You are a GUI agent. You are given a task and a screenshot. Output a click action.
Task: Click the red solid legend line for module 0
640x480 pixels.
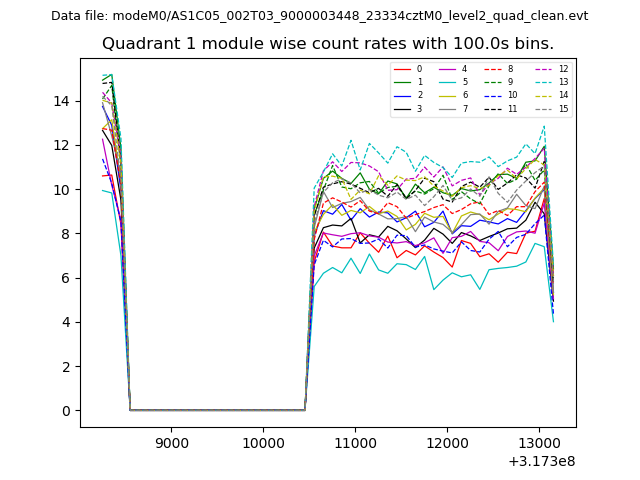402,69
